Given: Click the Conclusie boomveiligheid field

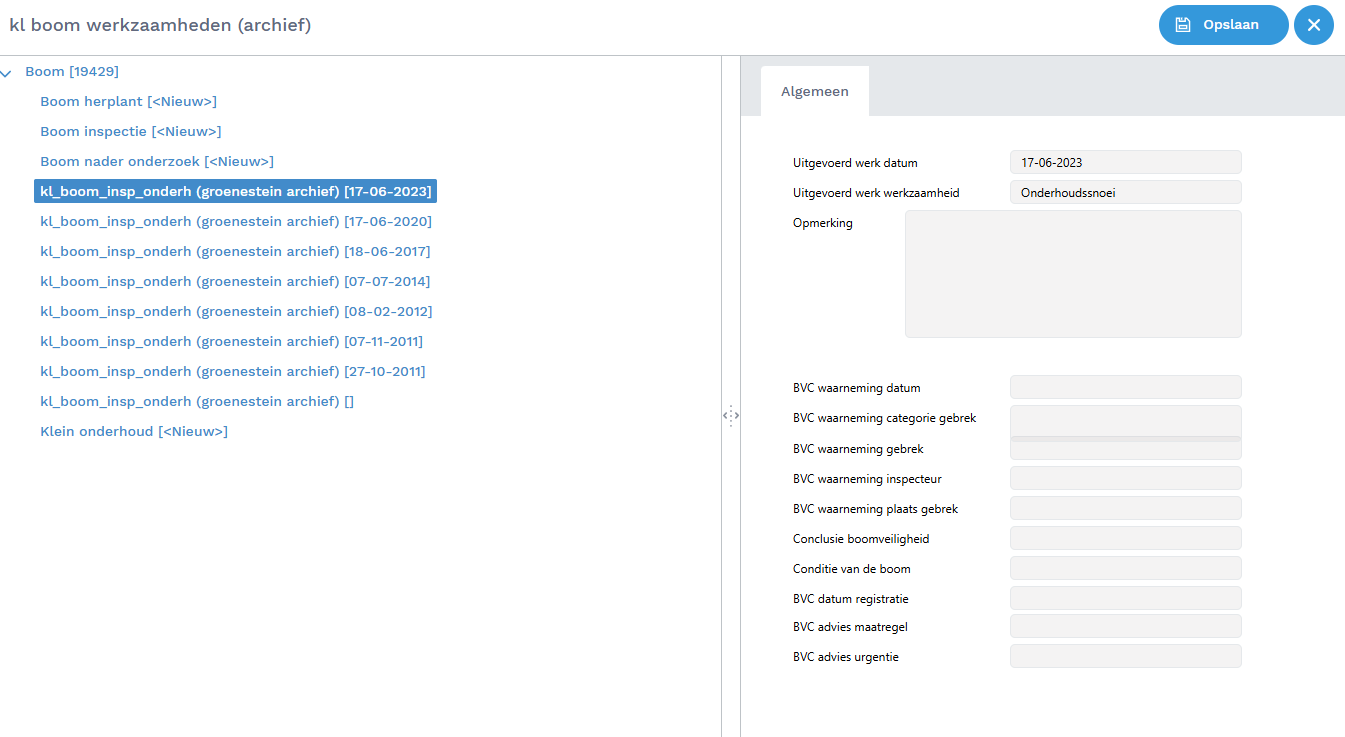Looking at the screenshot, I should point(1125,538).
